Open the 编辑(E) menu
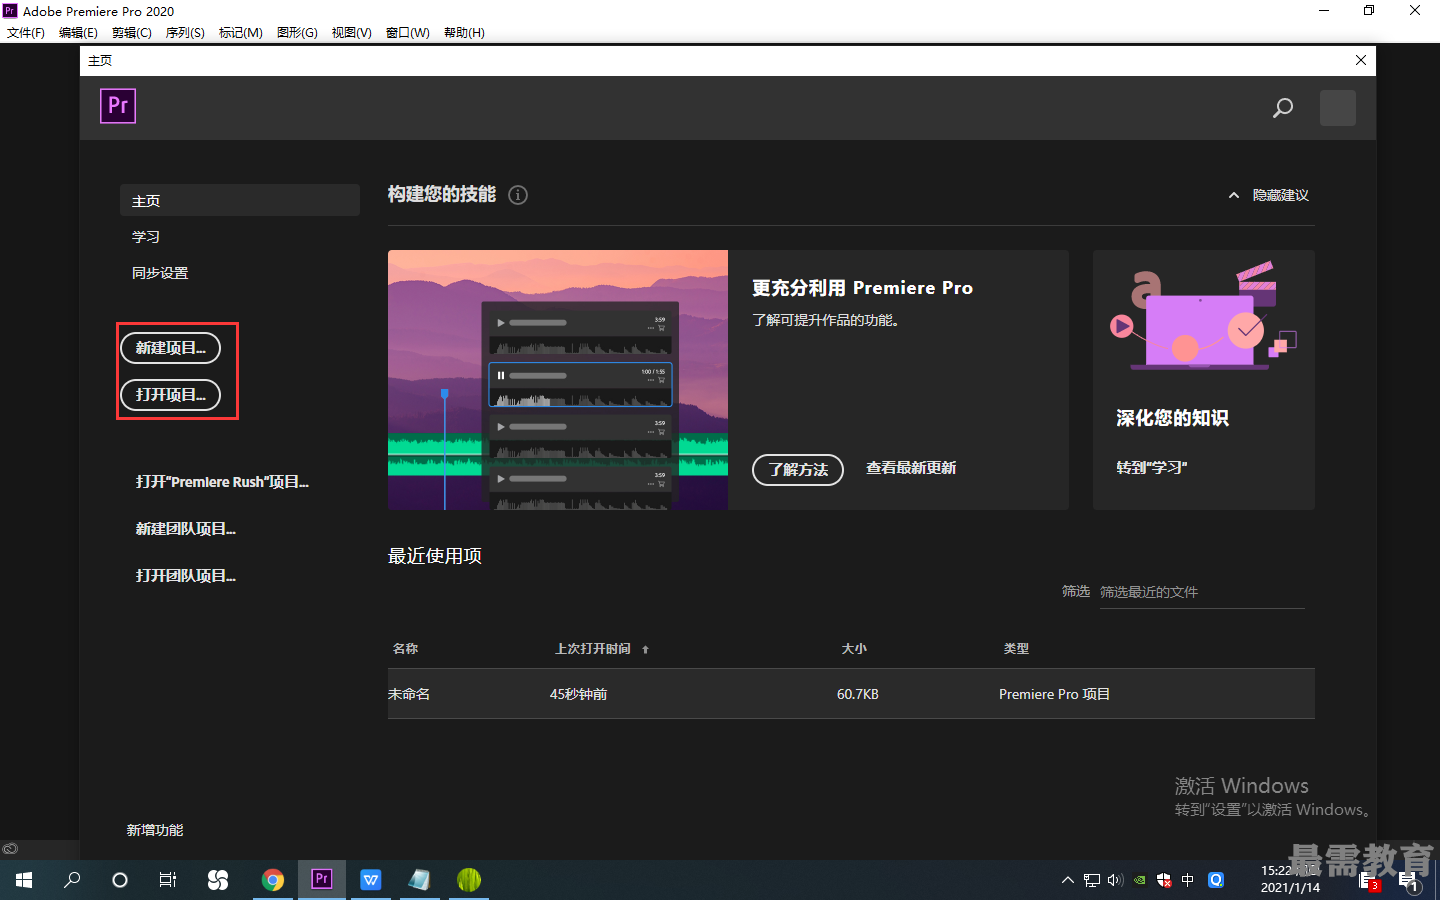Image resolution: width=1440 pixels, height=900 pixels. click(x=78, y=33)
